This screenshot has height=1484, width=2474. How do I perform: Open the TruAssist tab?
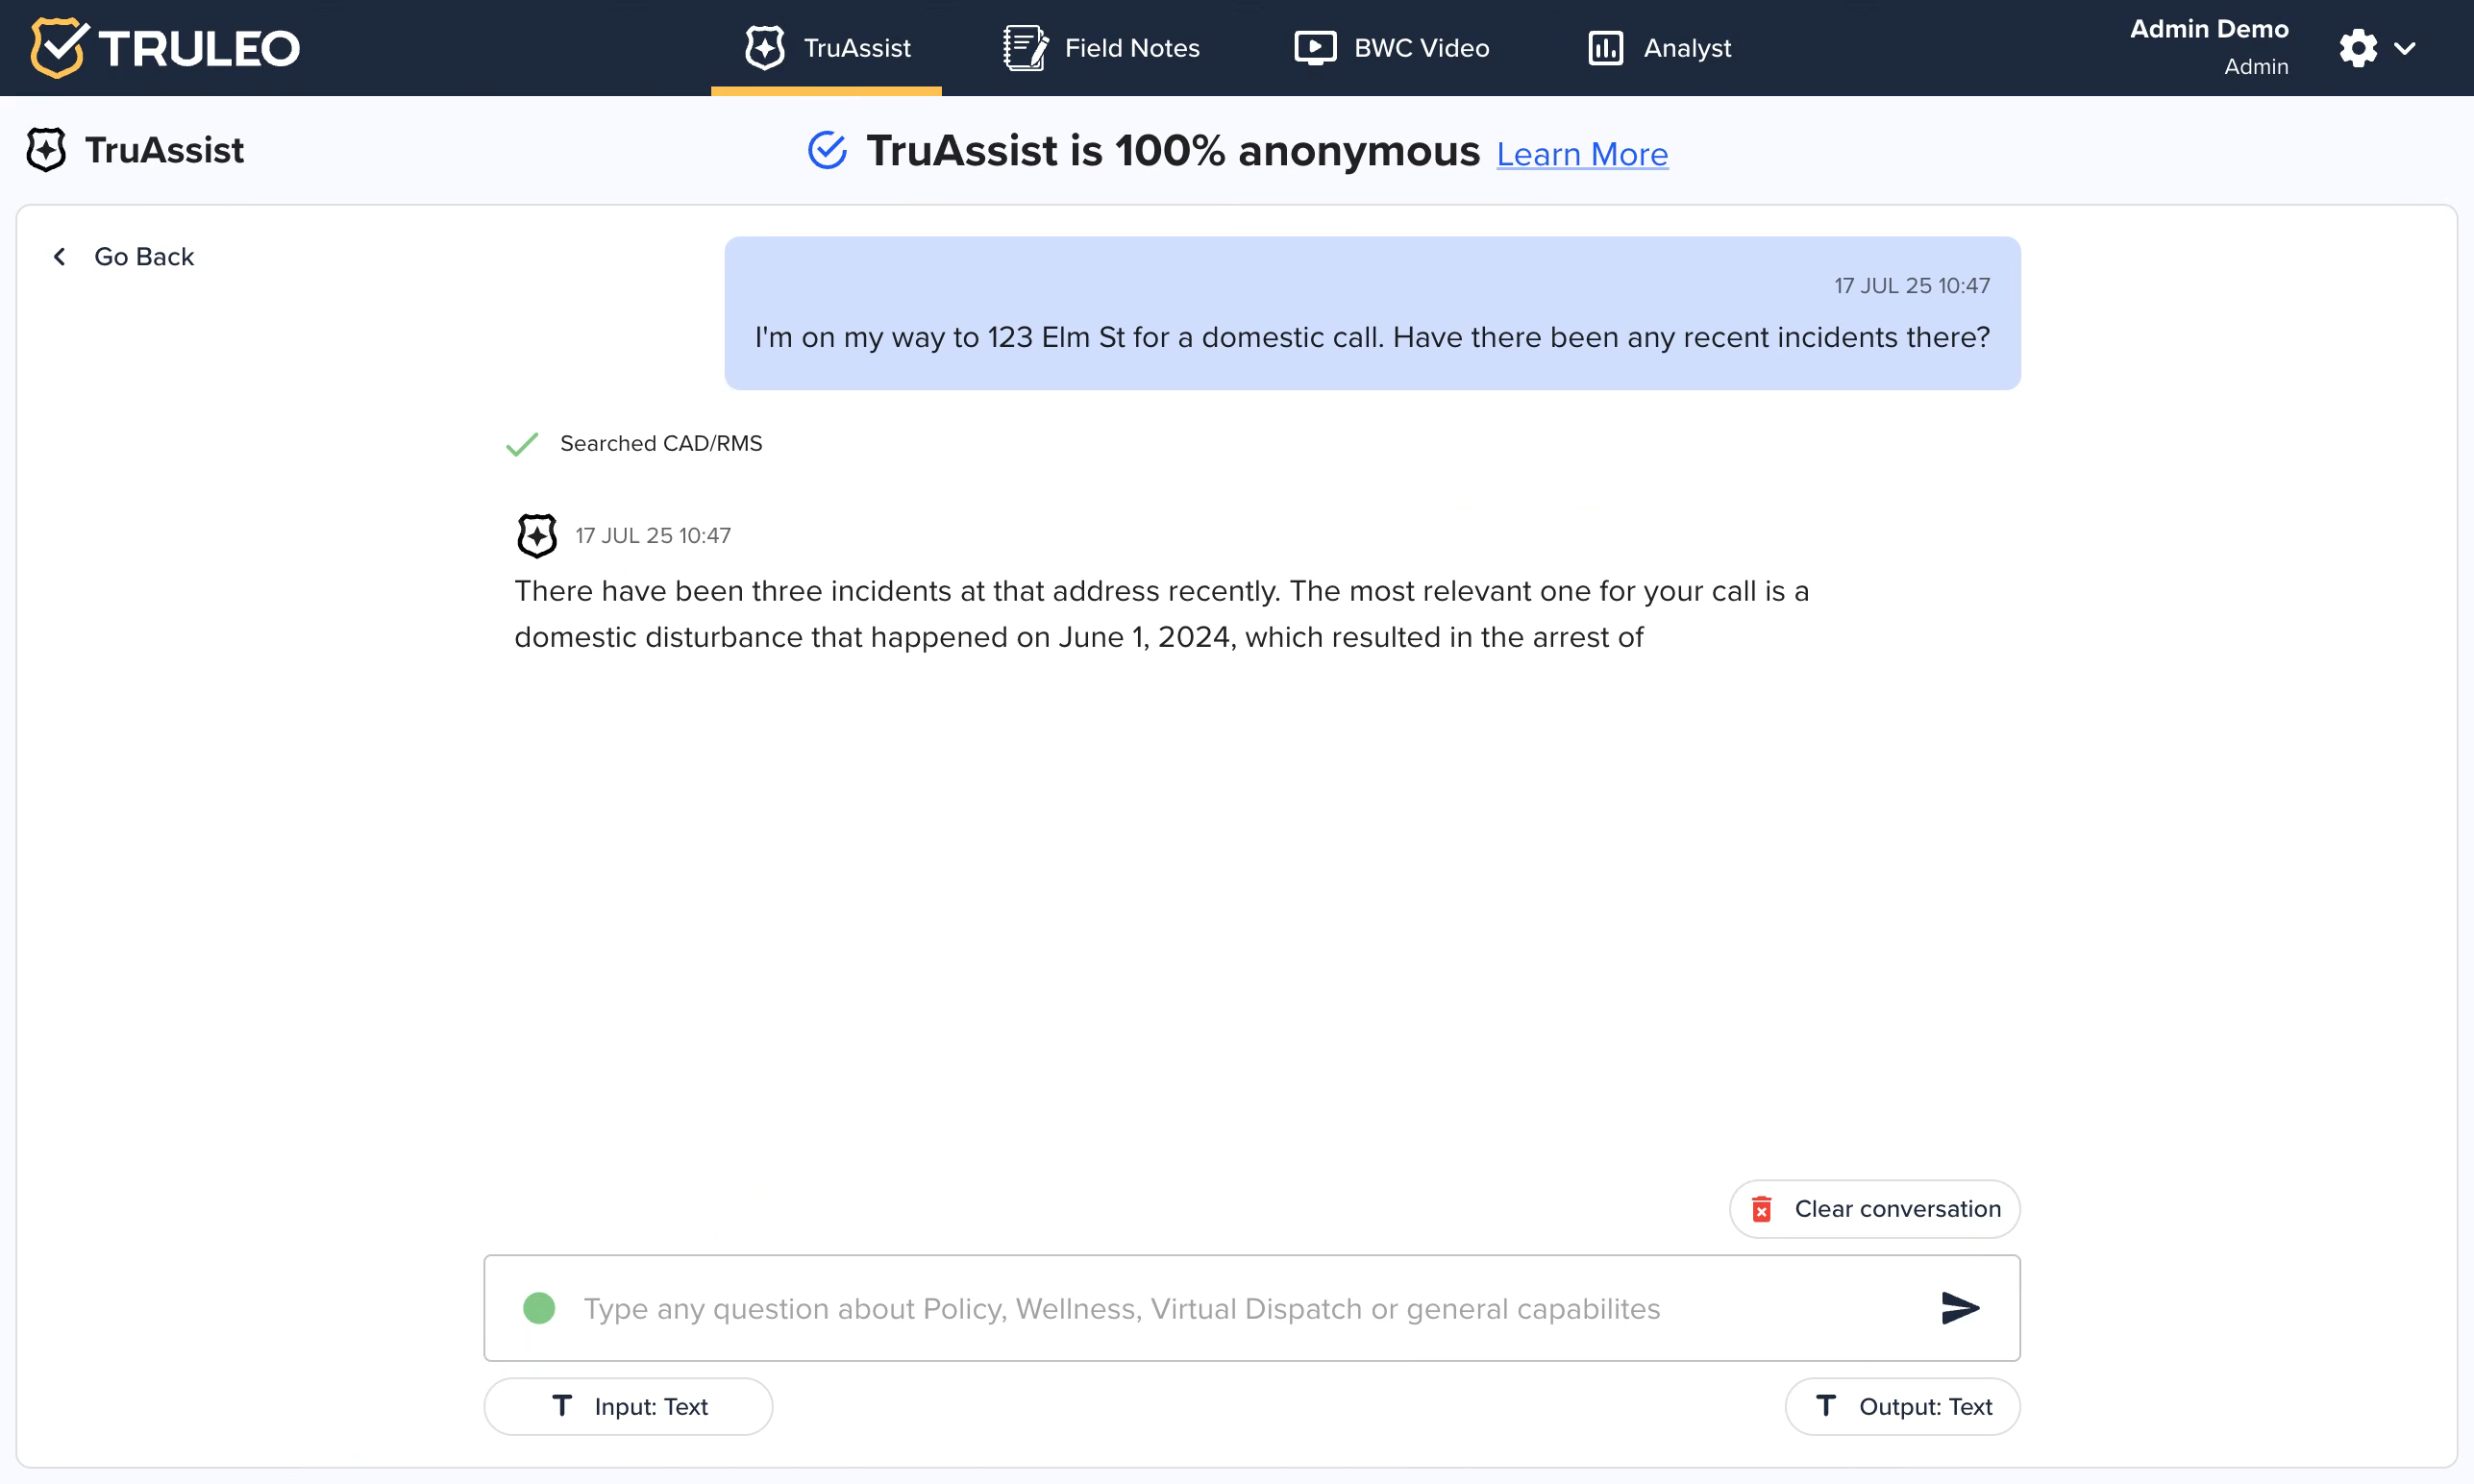click(827, 47)
